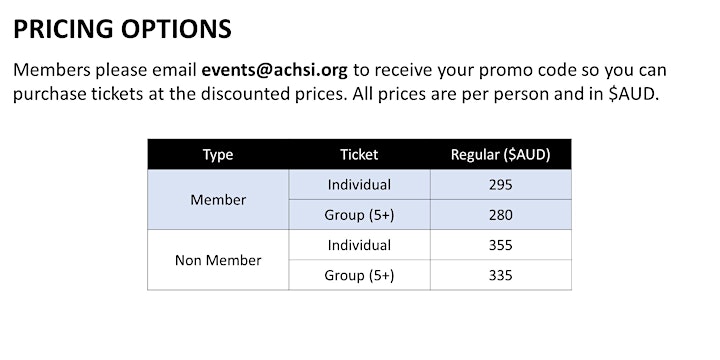Click the 335 price cell
This screenshot has height=360, width=720.
tap(501, 275)
